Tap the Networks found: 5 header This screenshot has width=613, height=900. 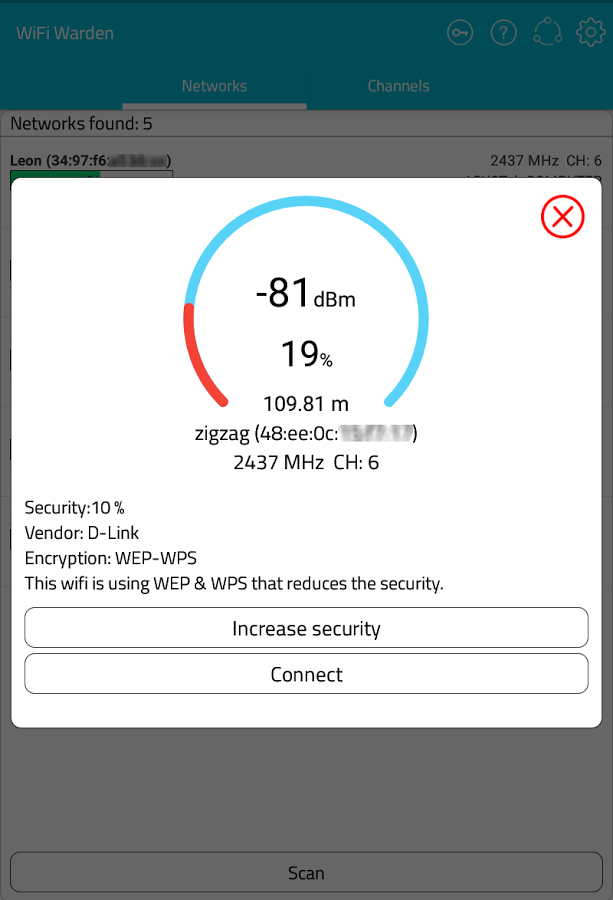(82, 124)
